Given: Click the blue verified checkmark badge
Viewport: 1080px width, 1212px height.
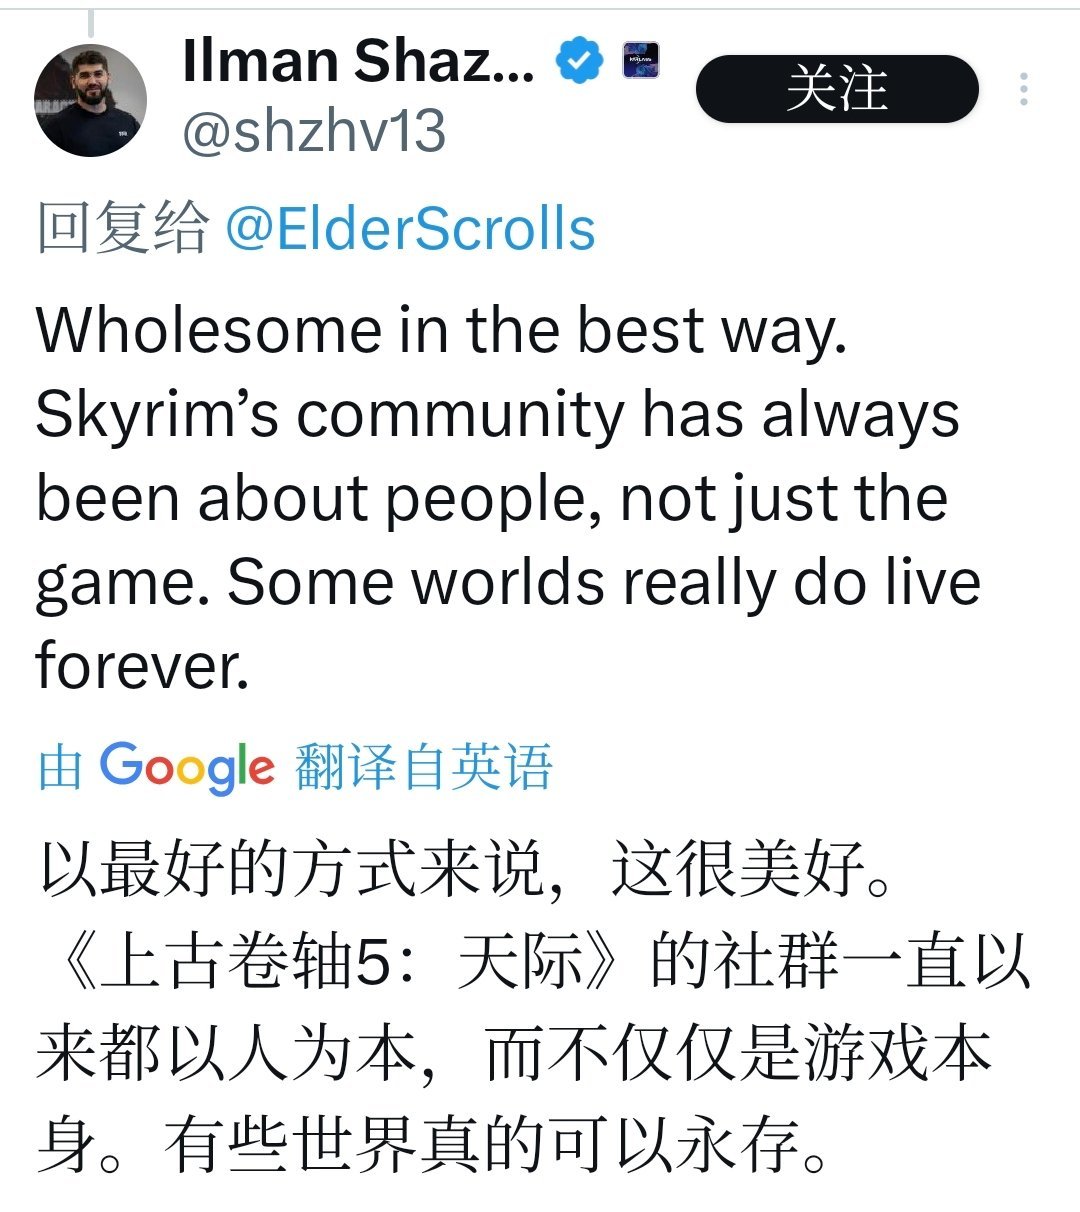Looking at the screenshot, I should tap(580, 61).
